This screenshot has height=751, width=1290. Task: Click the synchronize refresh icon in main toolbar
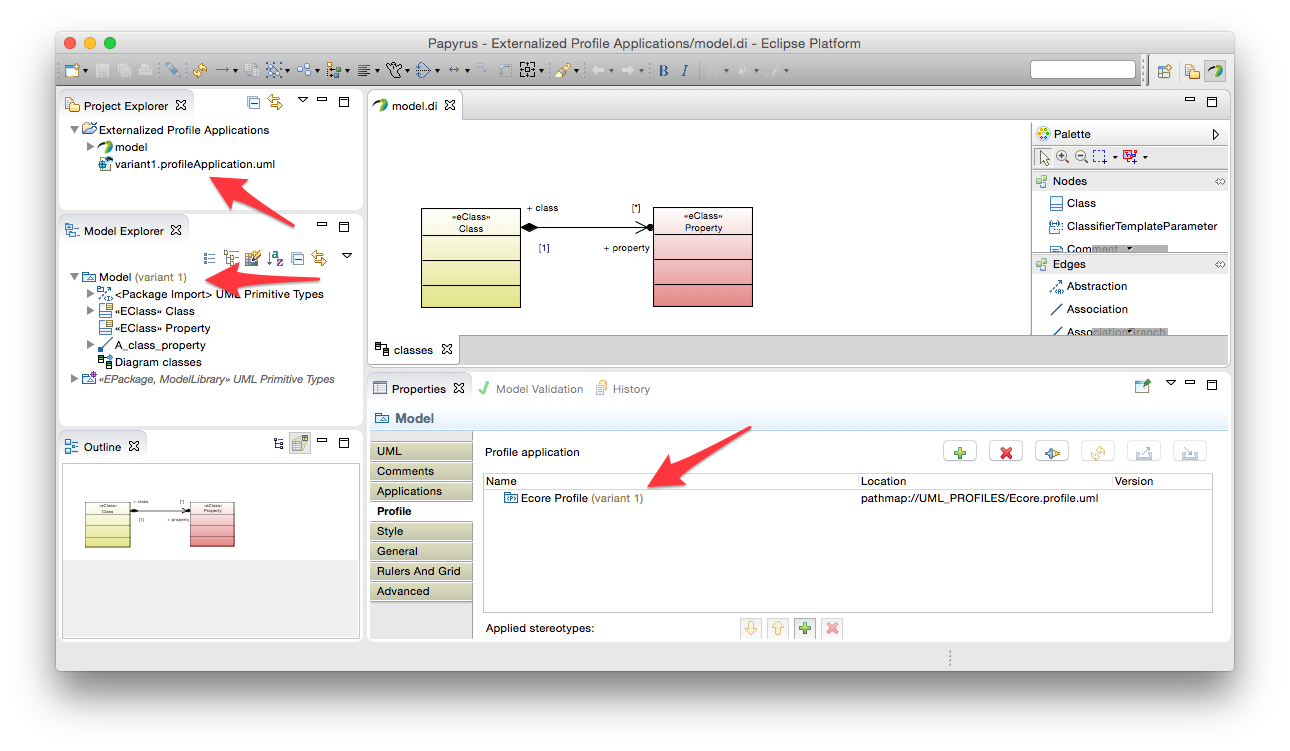200,71
